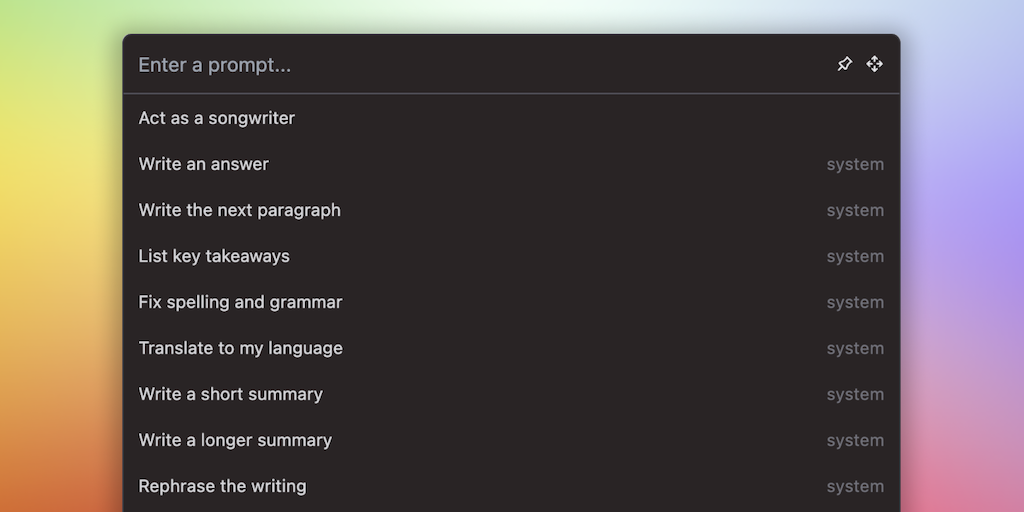Click system tag on Rephrase the writing row
1024x512 pixels.
(855, 487)
